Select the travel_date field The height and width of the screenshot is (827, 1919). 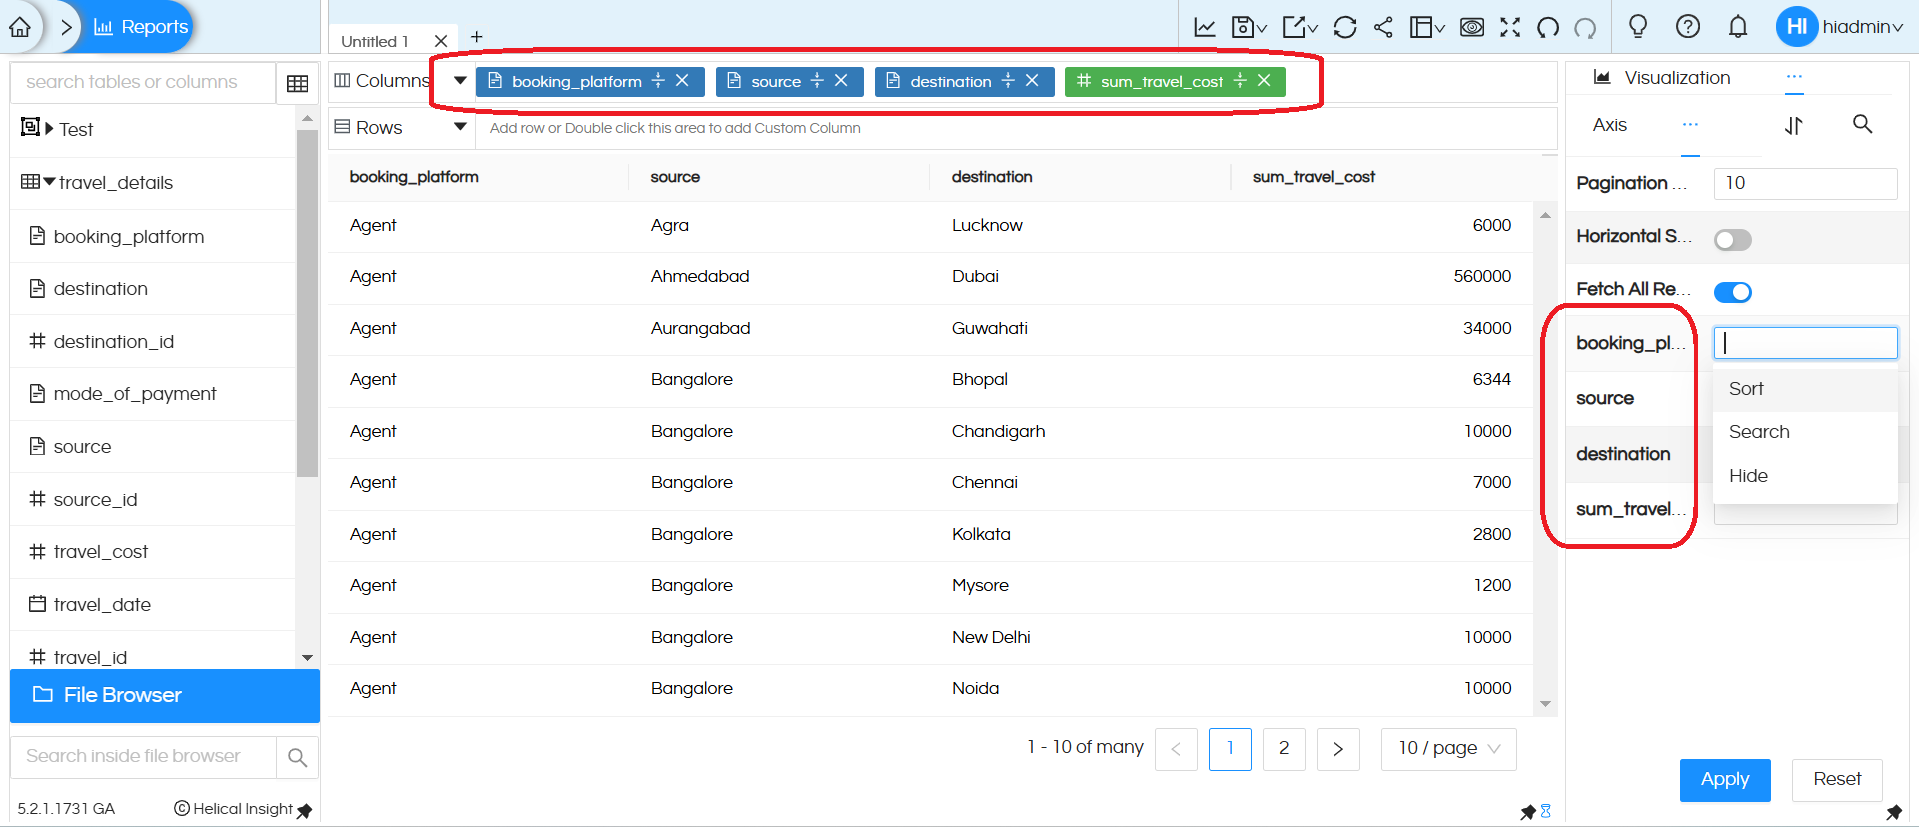pos(102,604)
